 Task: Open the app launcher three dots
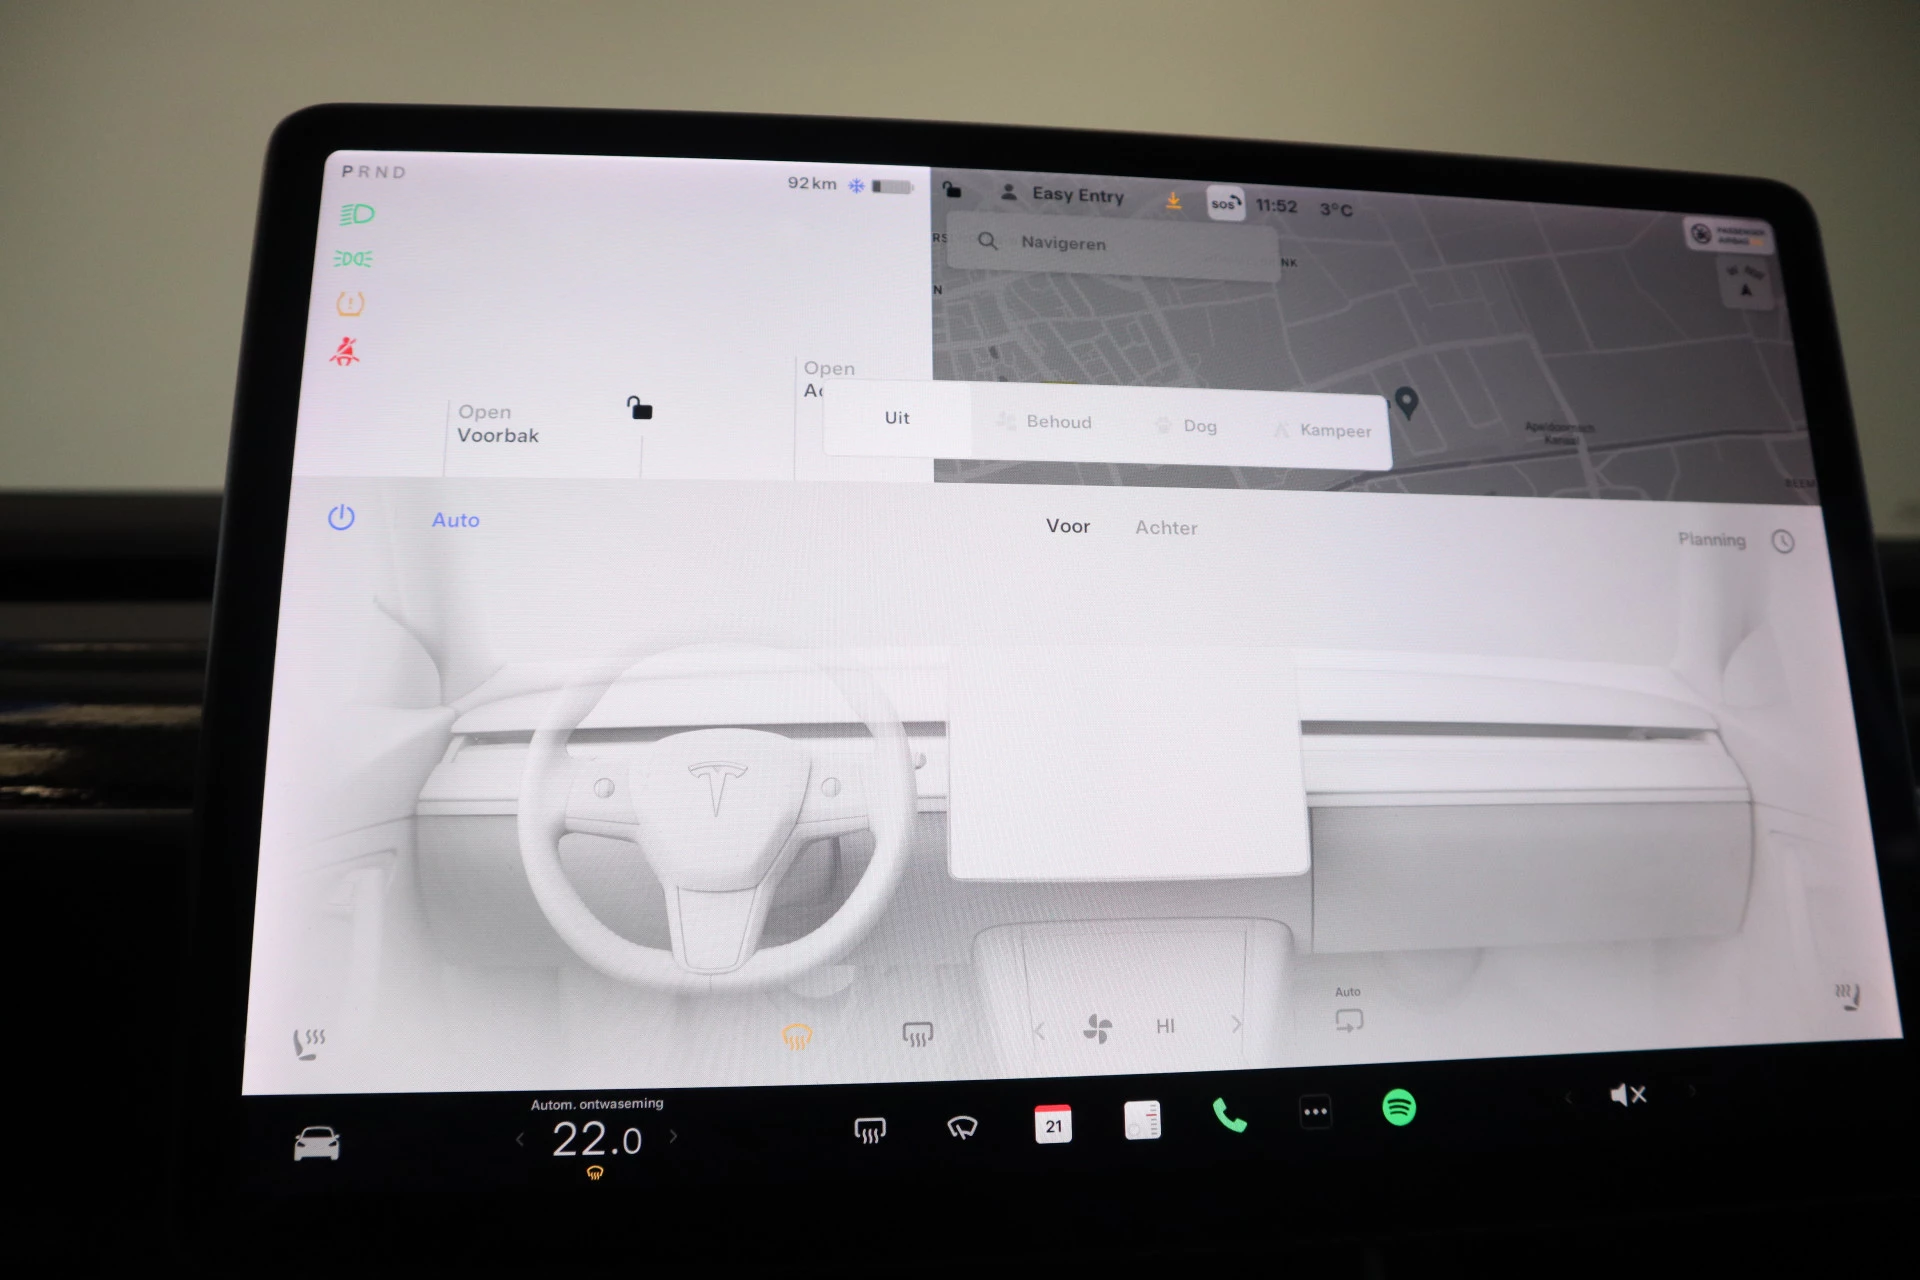coord(1316,1112)
